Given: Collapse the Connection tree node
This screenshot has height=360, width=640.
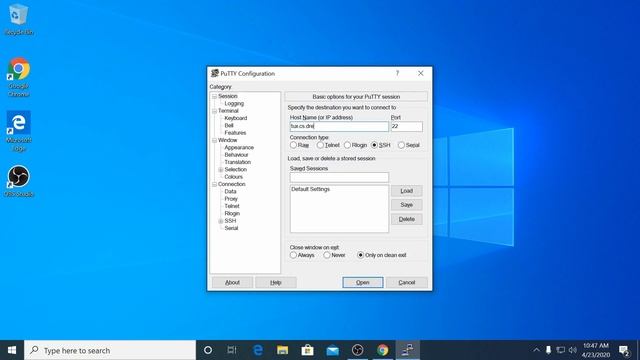Looking at the screenshot, I should [214, 184].
